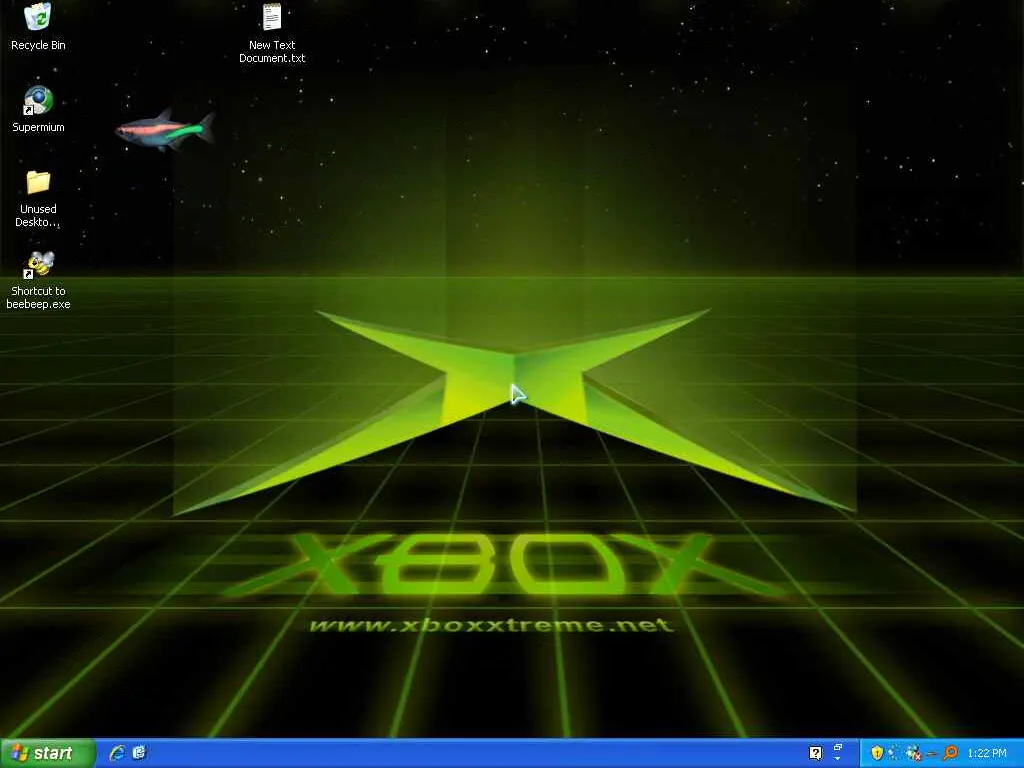Image resolution: width=1024 pixels, height=768 pixels.
Task: Open the Start menu
Action: click(x=48, y=753)
